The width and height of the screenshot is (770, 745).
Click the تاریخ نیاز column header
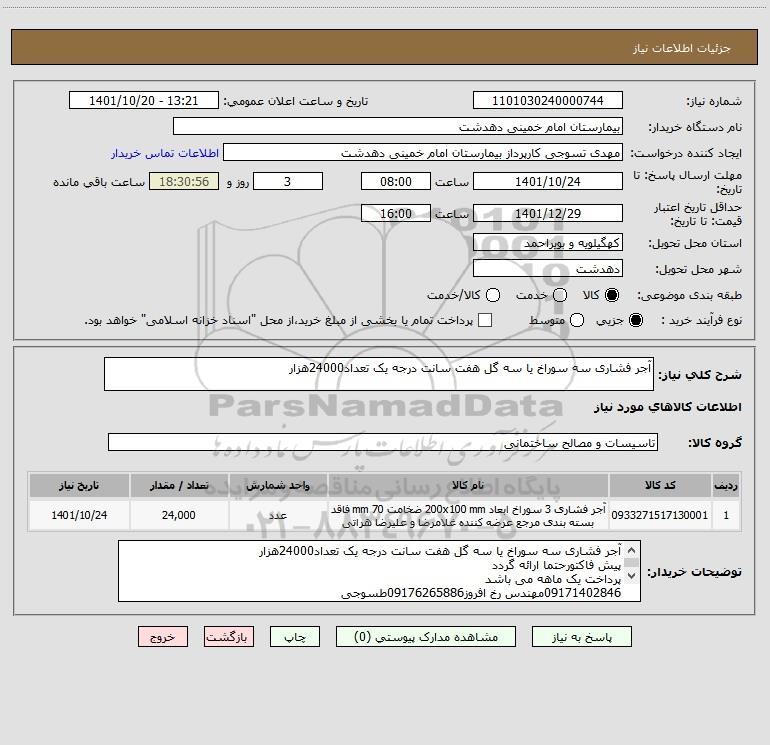coord(79,485)
